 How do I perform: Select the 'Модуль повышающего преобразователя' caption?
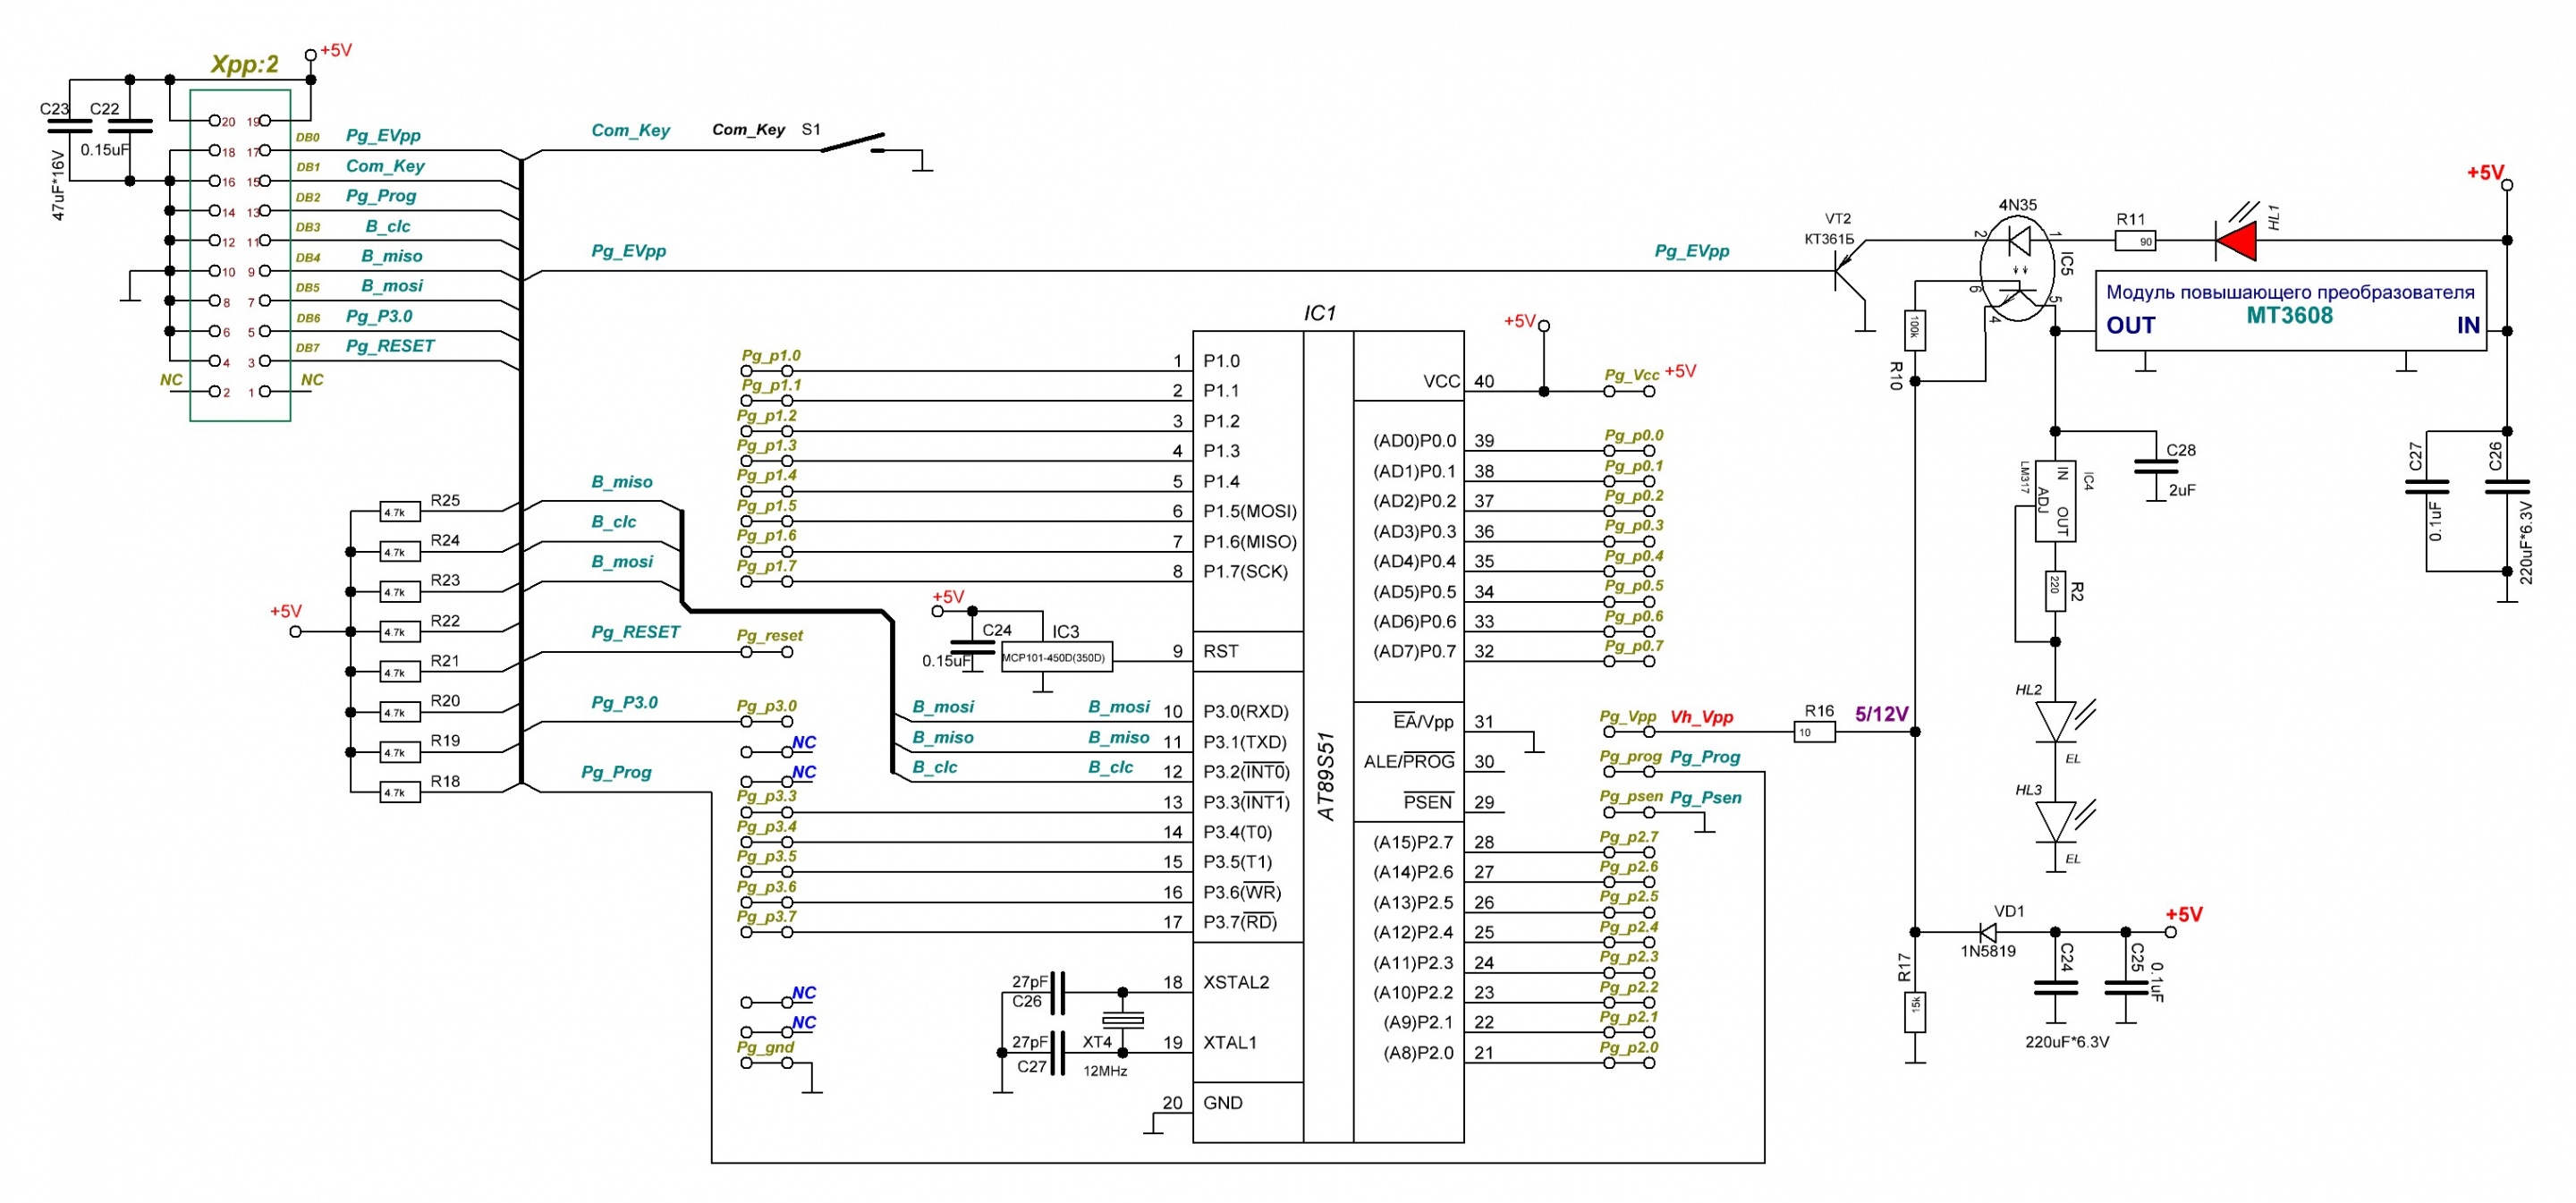click(2290, 292)
